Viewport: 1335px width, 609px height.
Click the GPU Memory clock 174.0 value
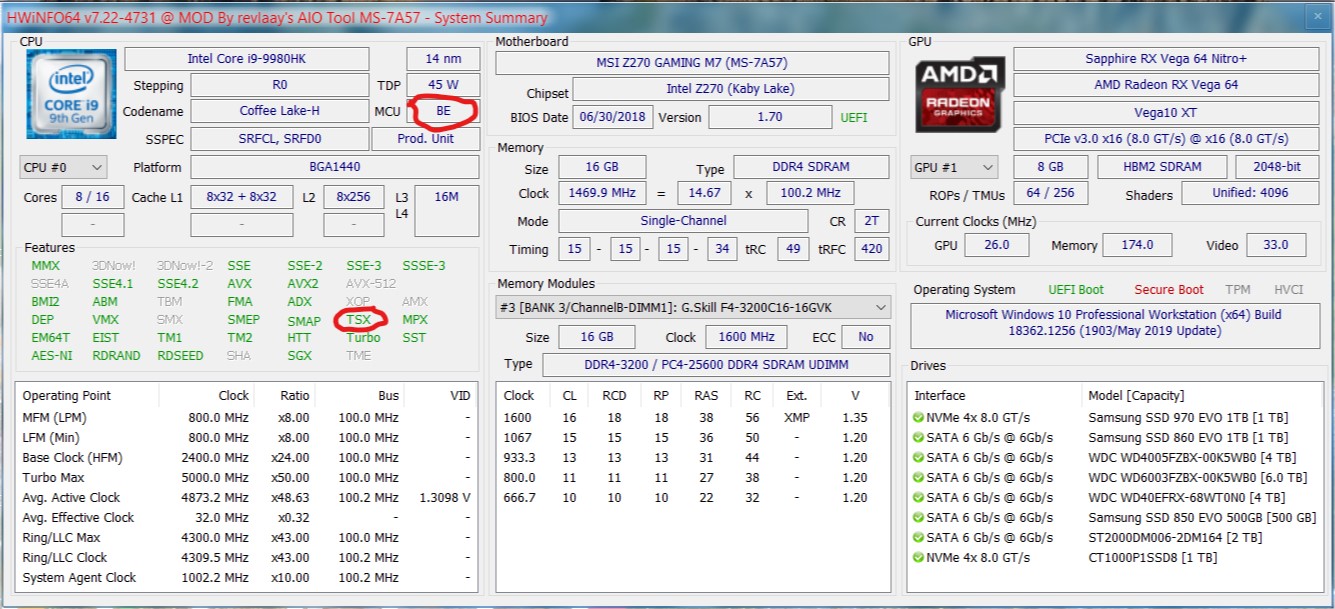(x=1137, y=245)
